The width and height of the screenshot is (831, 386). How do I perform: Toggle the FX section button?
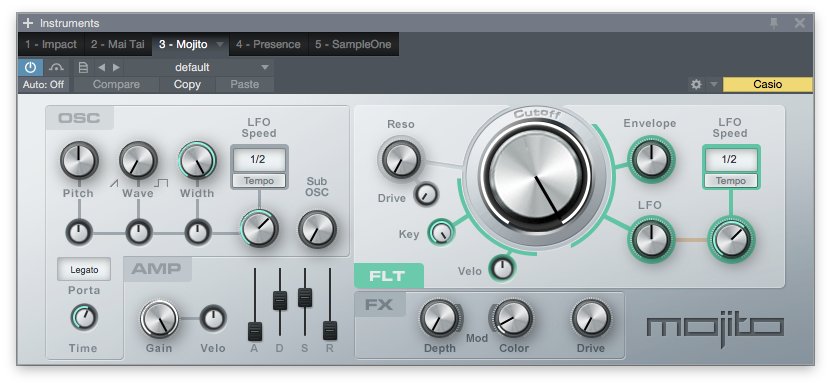(x=380, y=304)
